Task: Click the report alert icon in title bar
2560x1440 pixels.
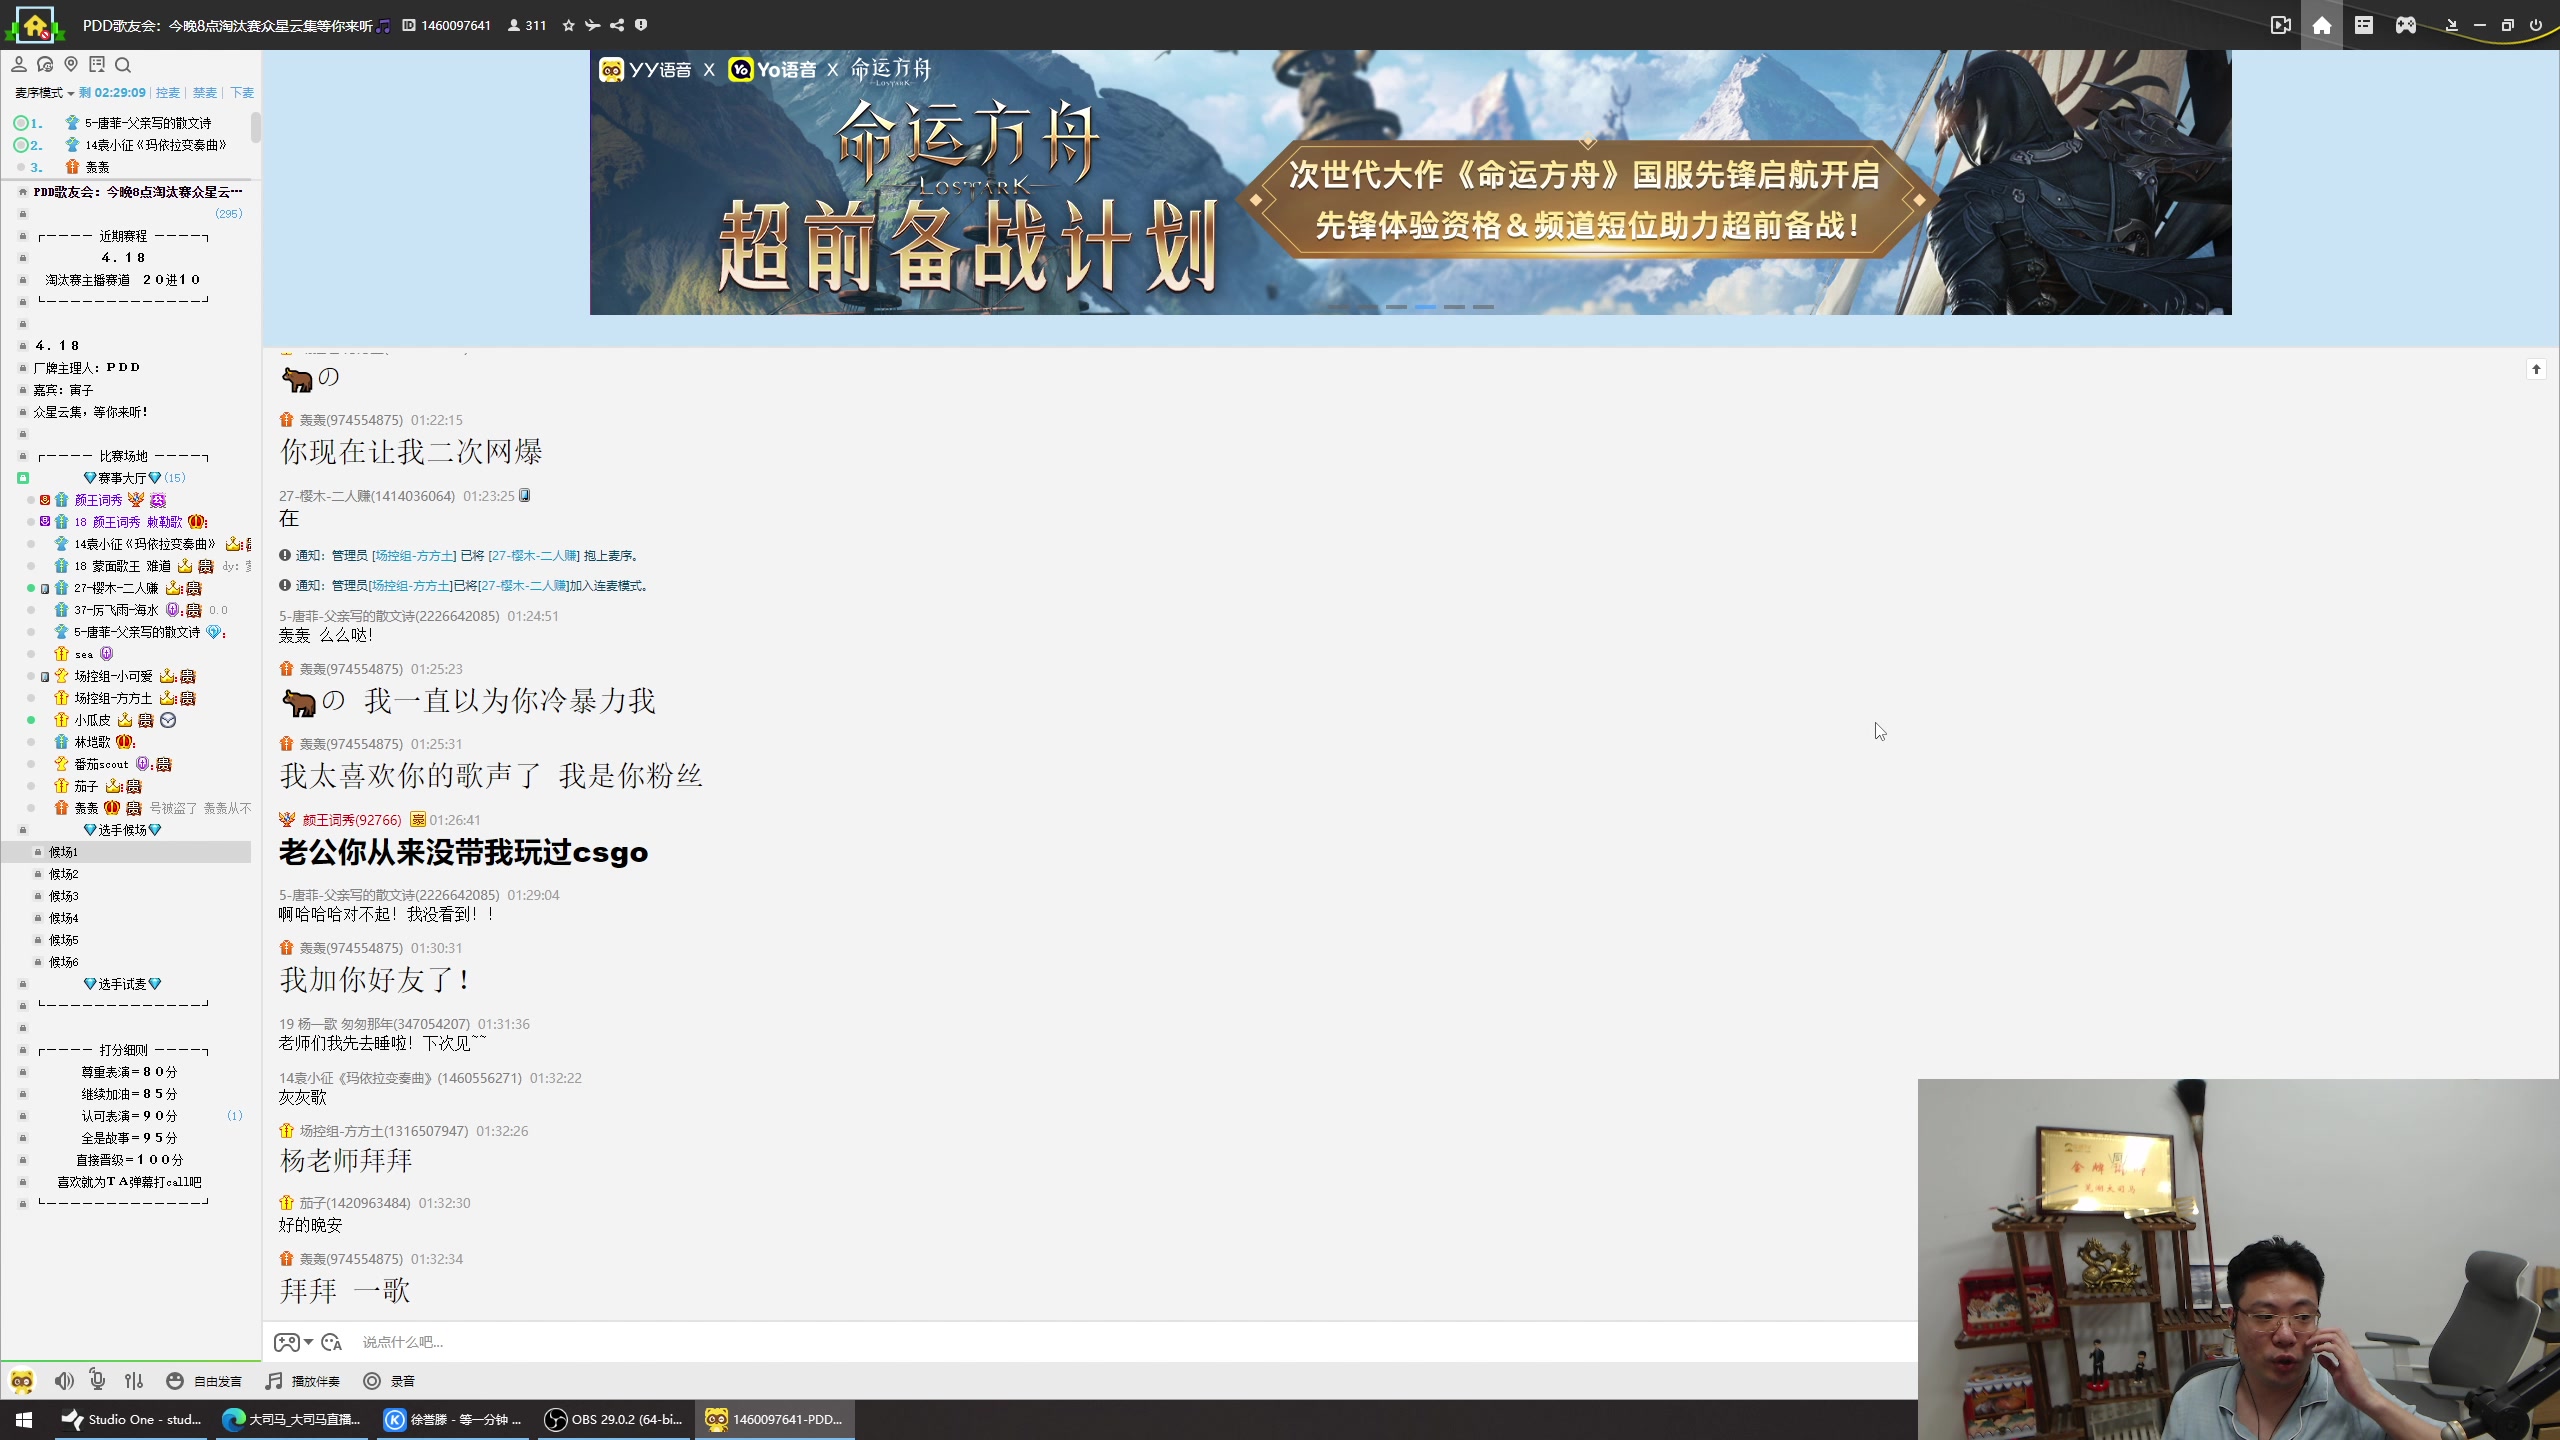Action: (641, 26)
